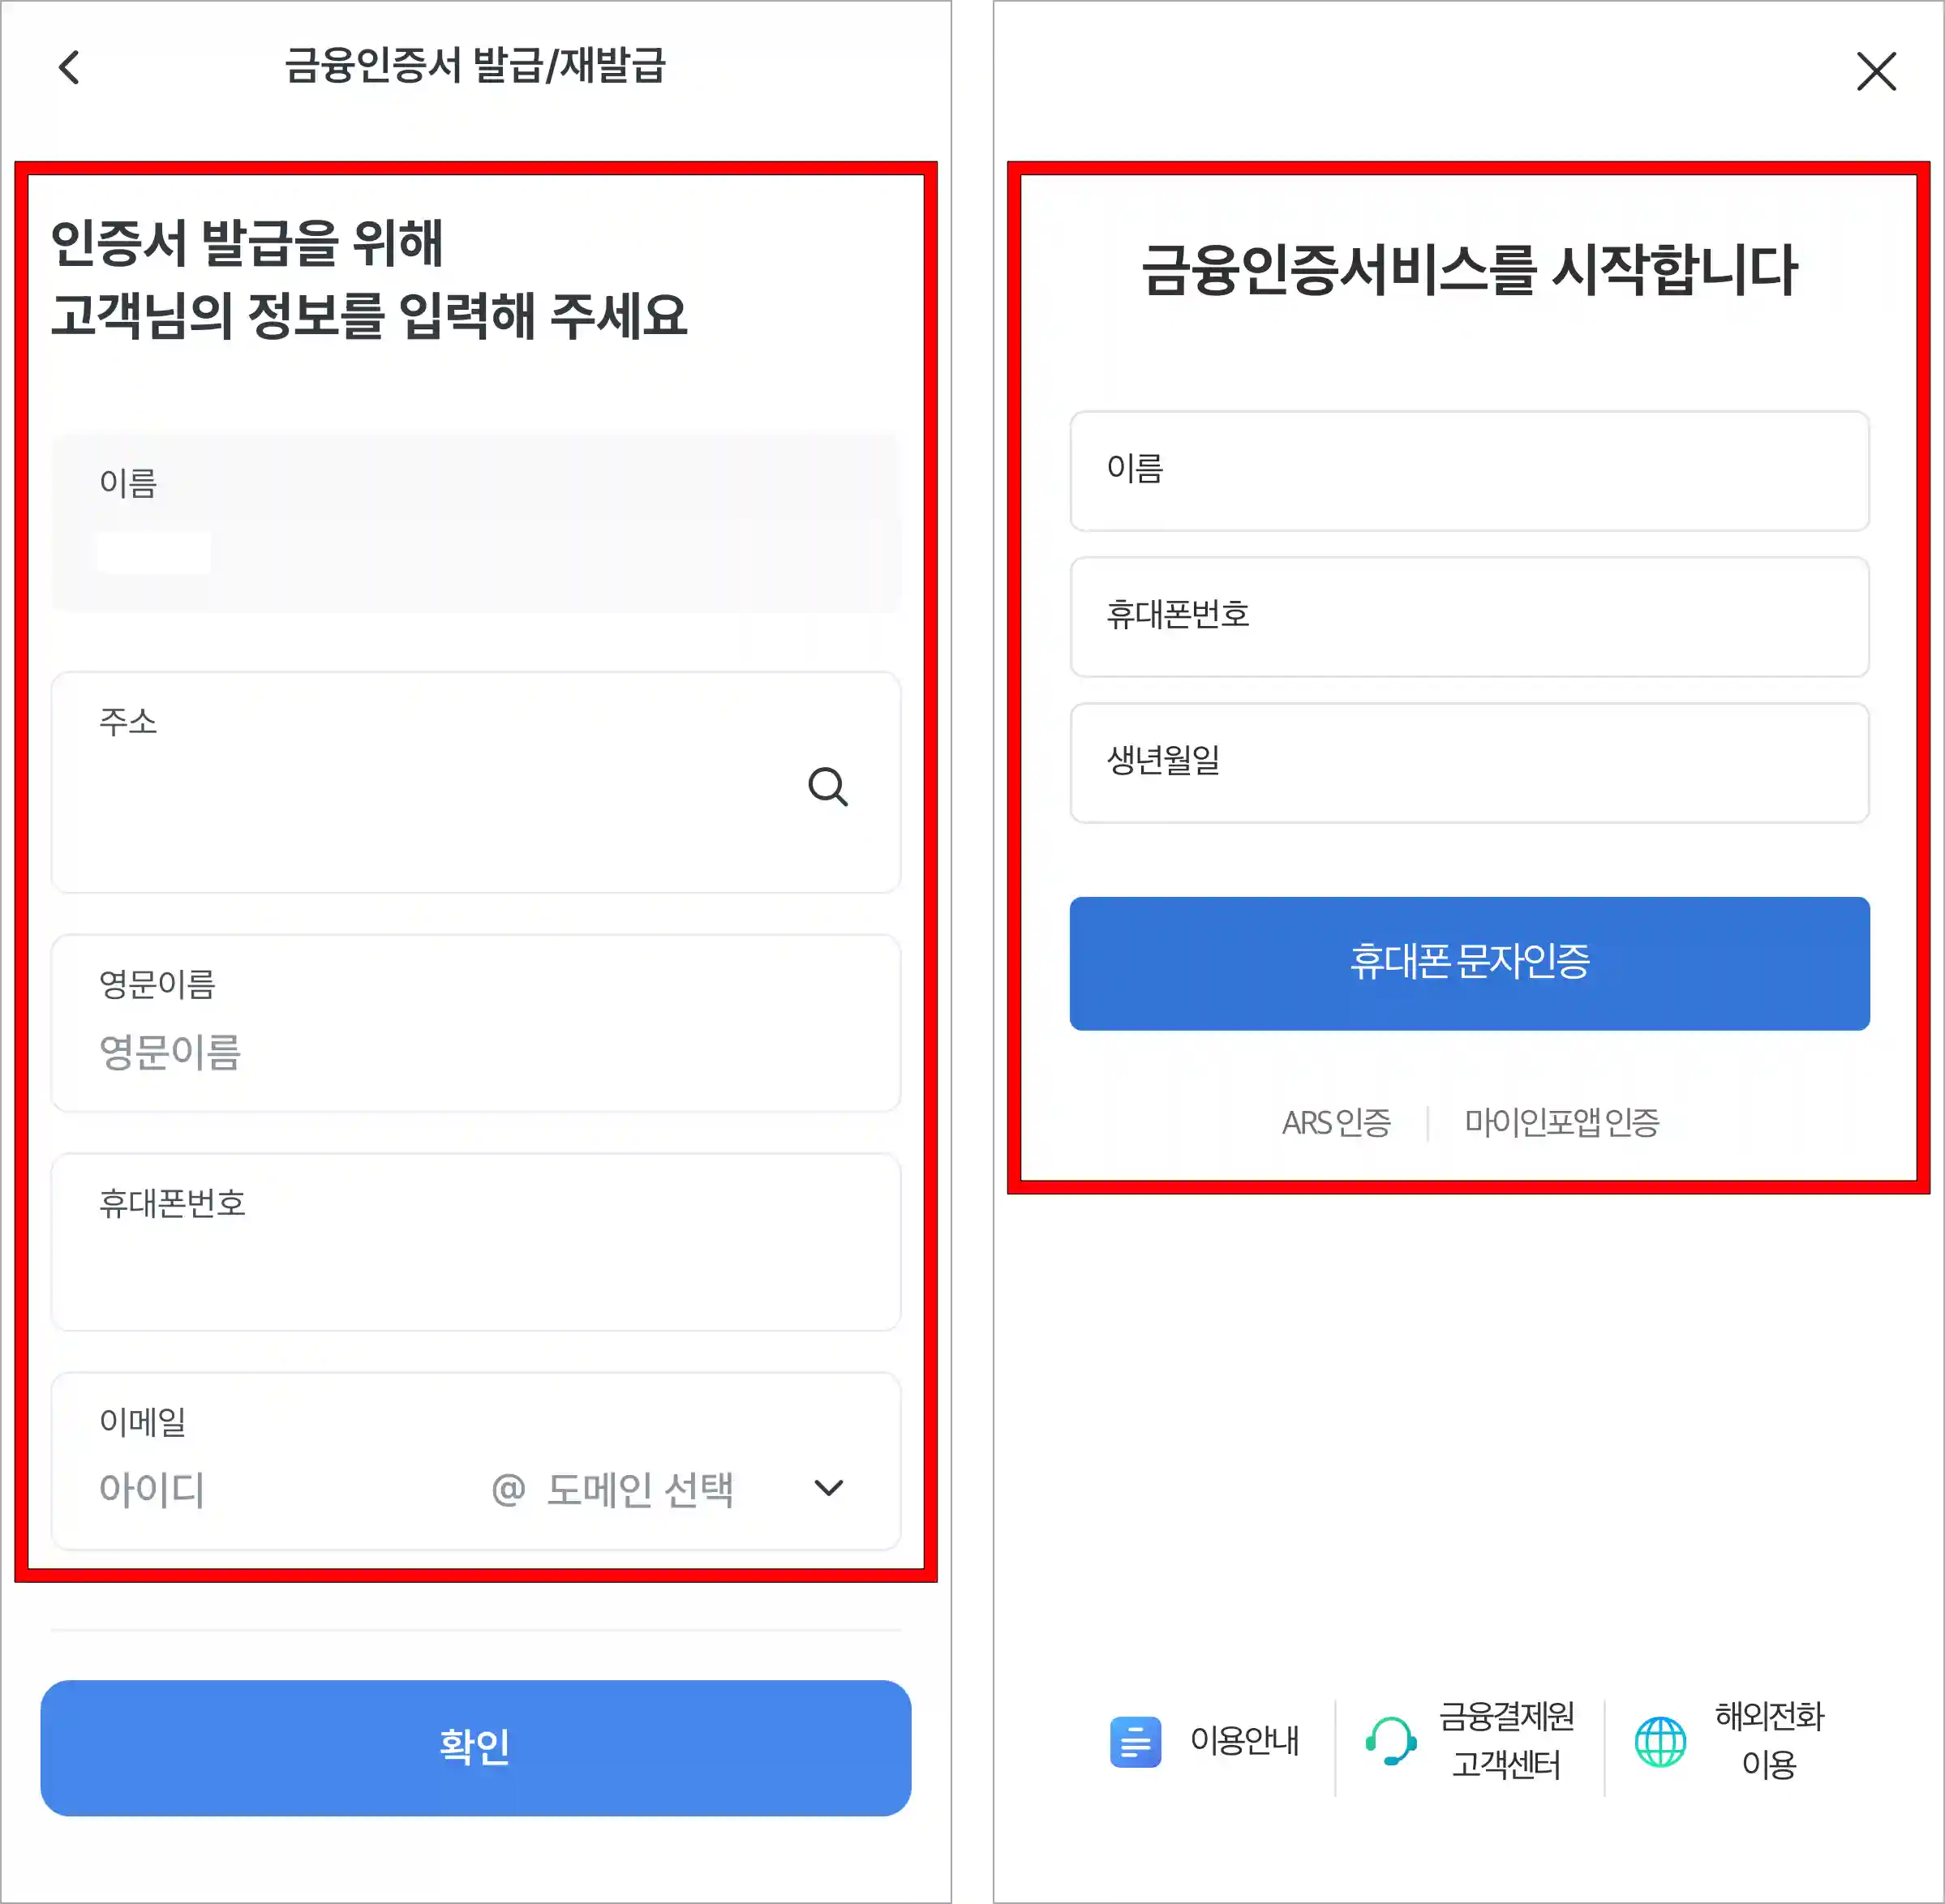Open the 이용안내 guide link
The image size is (1945, 1904).
(x=1243, y=1742)
